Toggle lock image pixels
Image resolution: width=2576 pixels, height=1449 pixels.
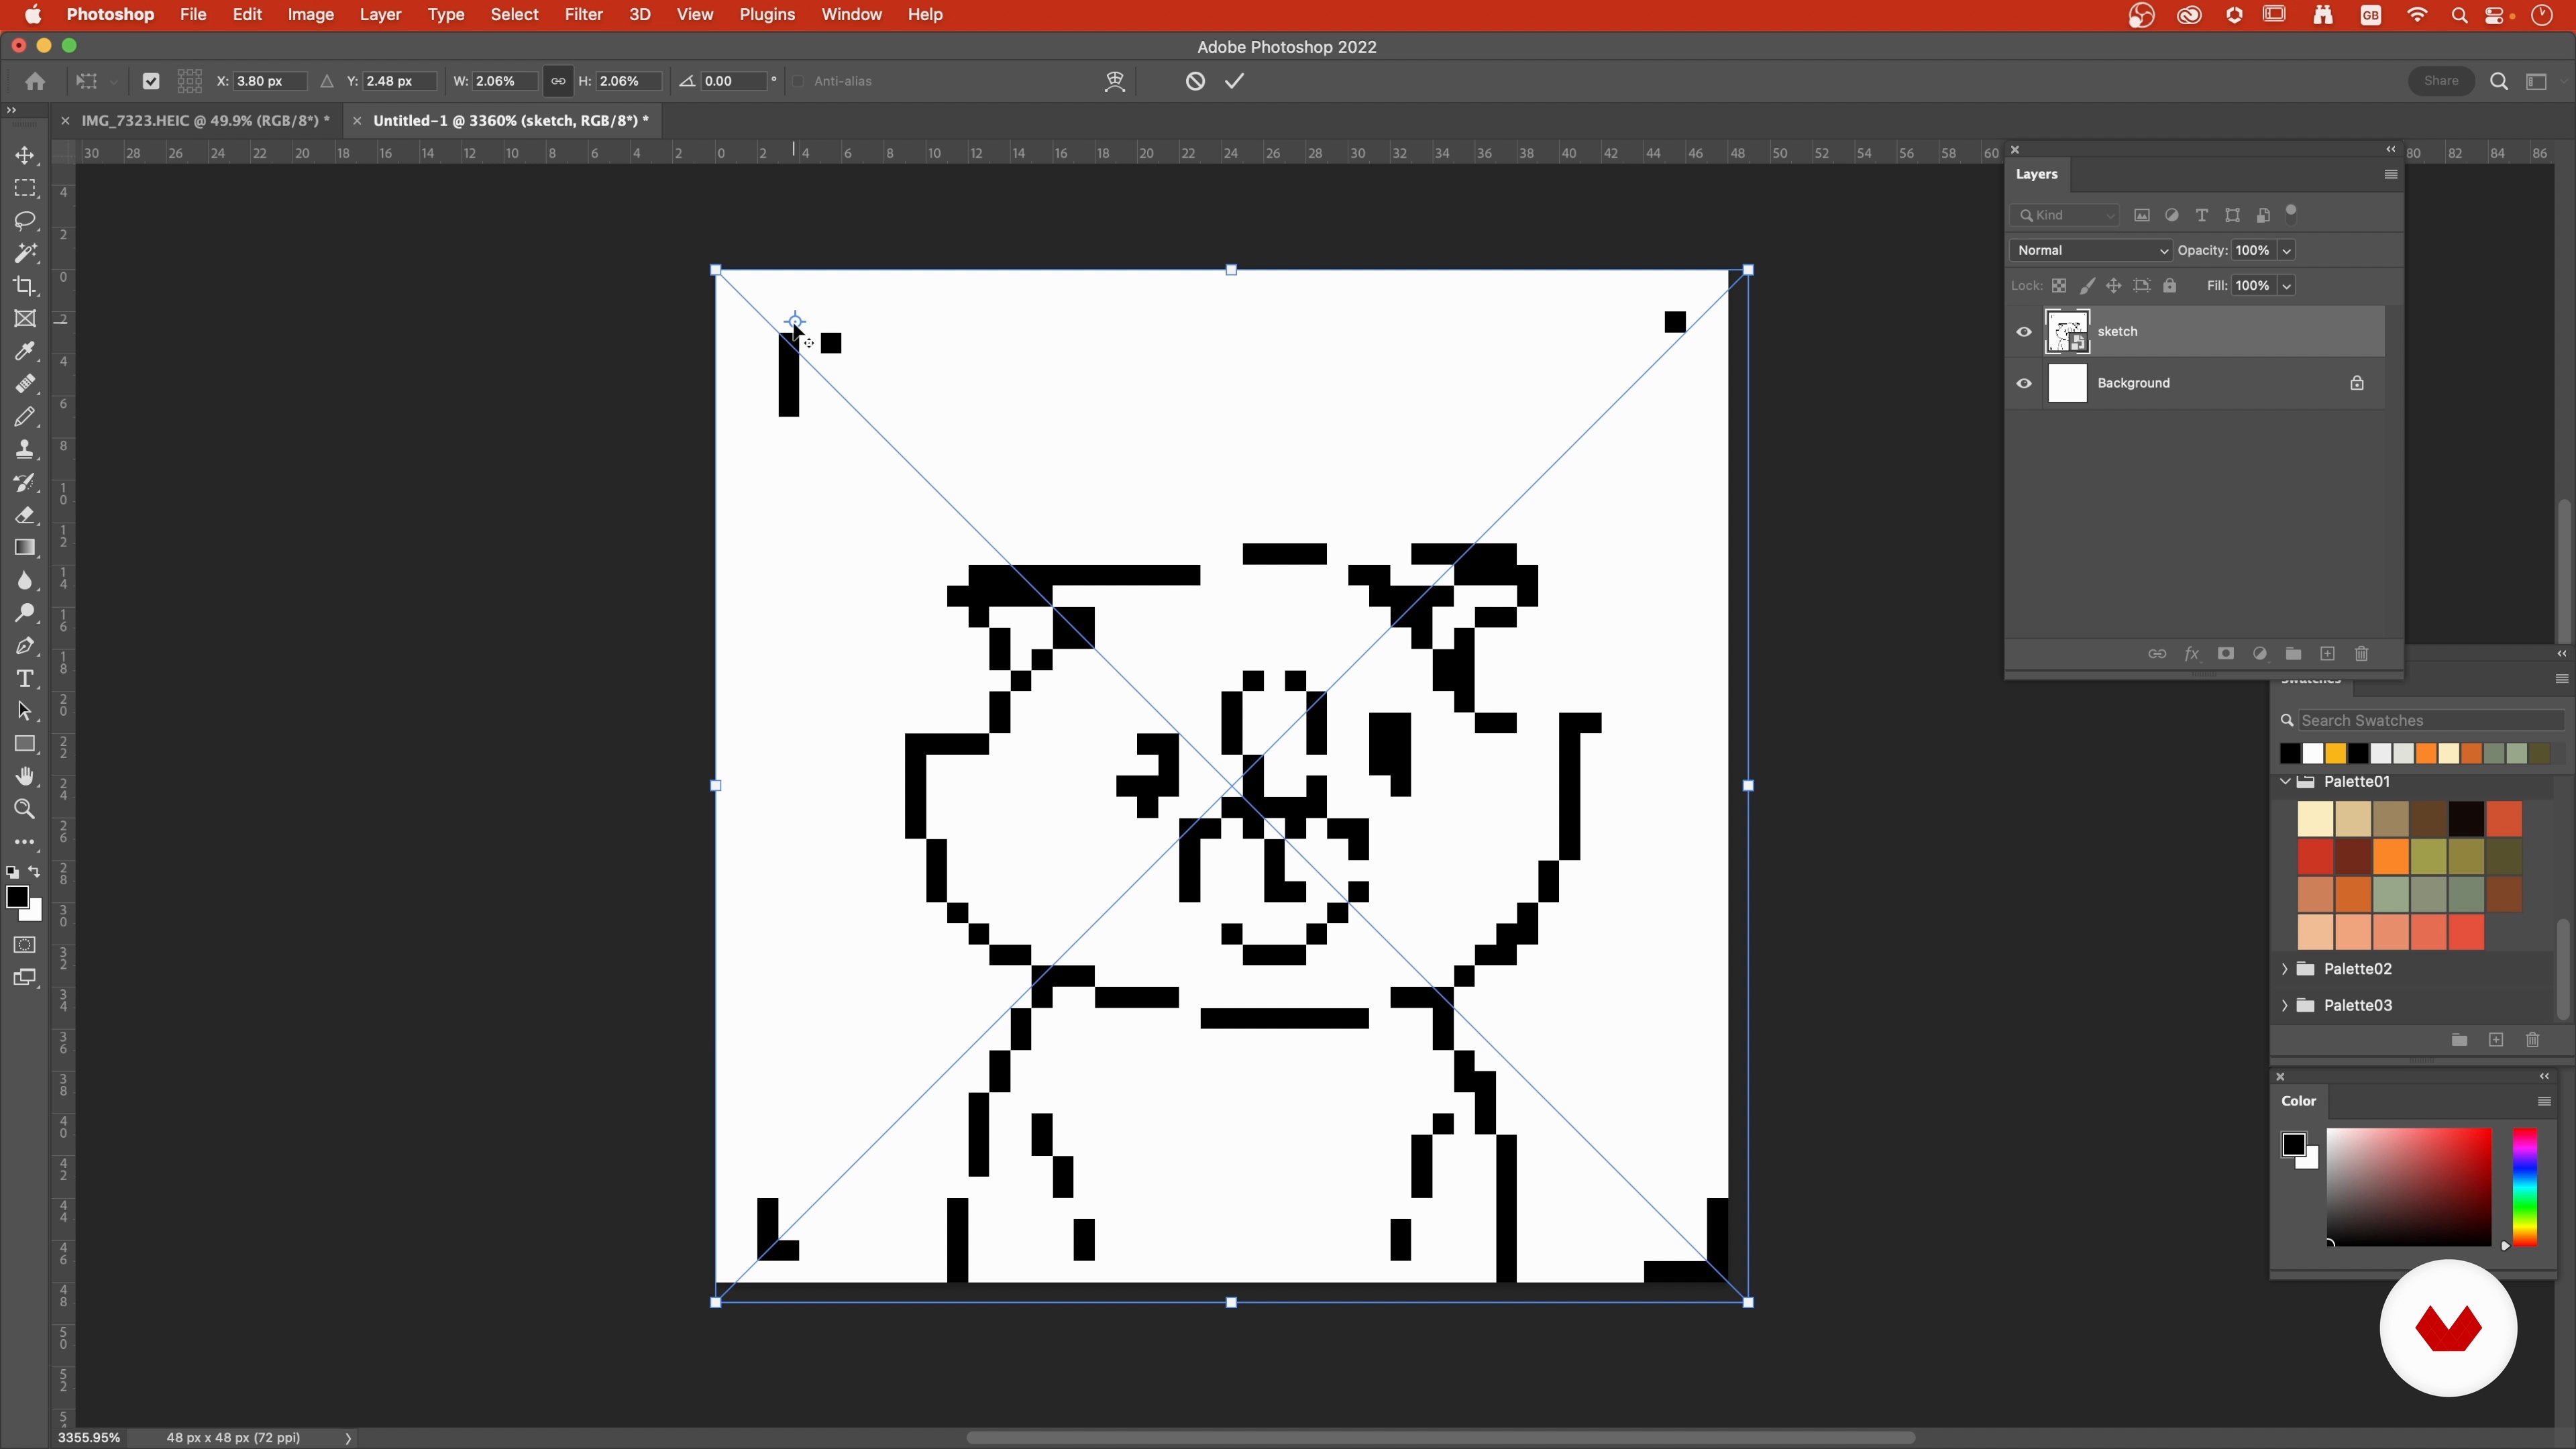tap(2087, 286)
